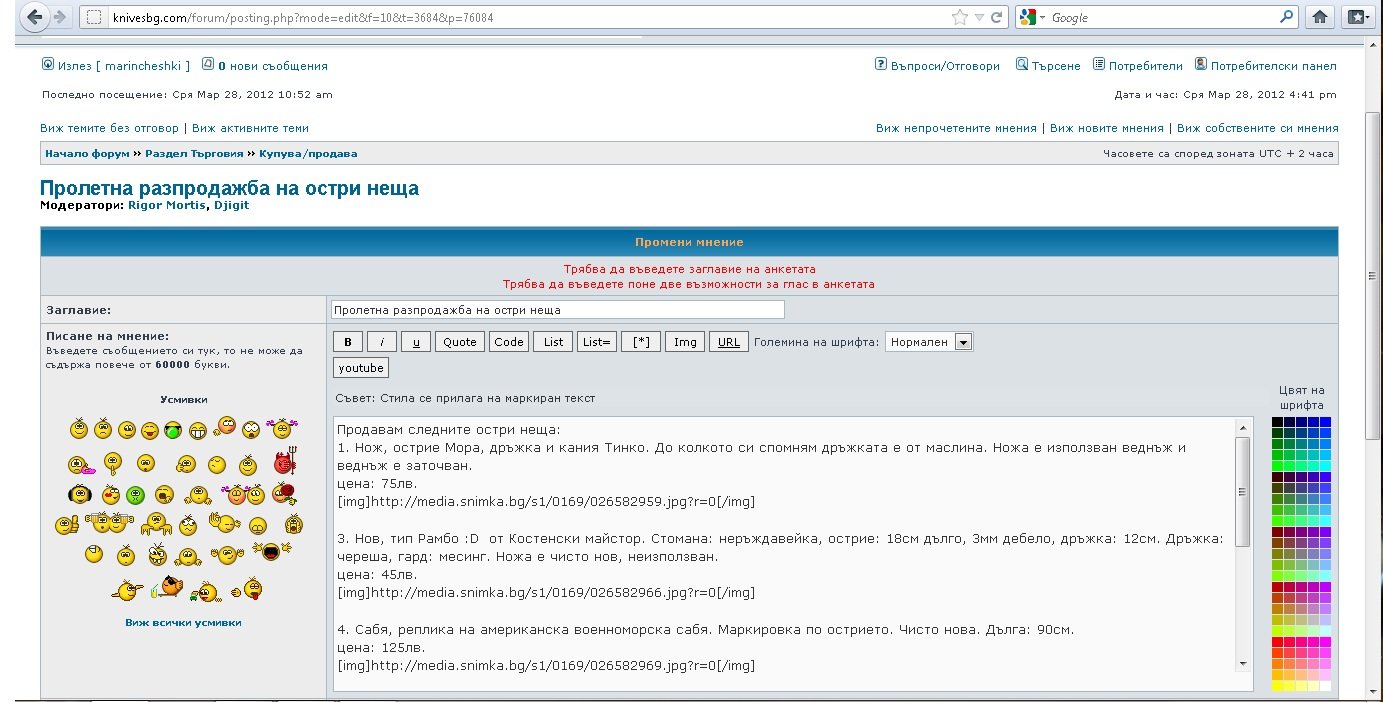Open moderator Rigor Mortis profile
The image size is (1383, 702).
coord(167,205)
